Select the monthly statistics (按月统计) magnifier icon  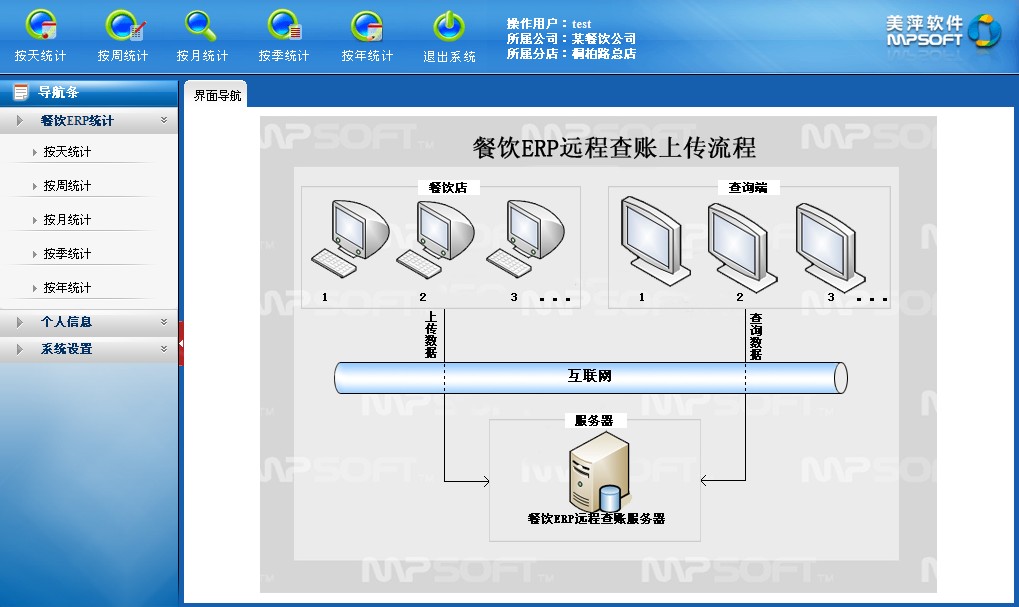pyautogui.click(x=202, y=27)
